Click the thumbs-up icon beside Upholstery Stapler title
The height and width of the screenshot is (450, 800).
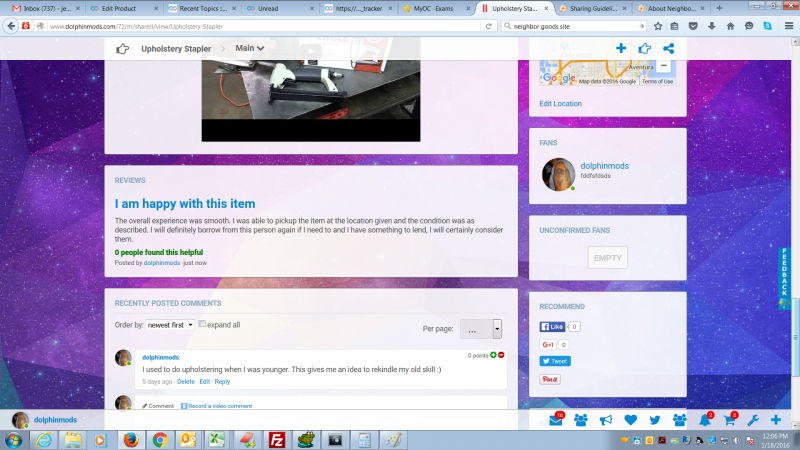tap(122, 48)
